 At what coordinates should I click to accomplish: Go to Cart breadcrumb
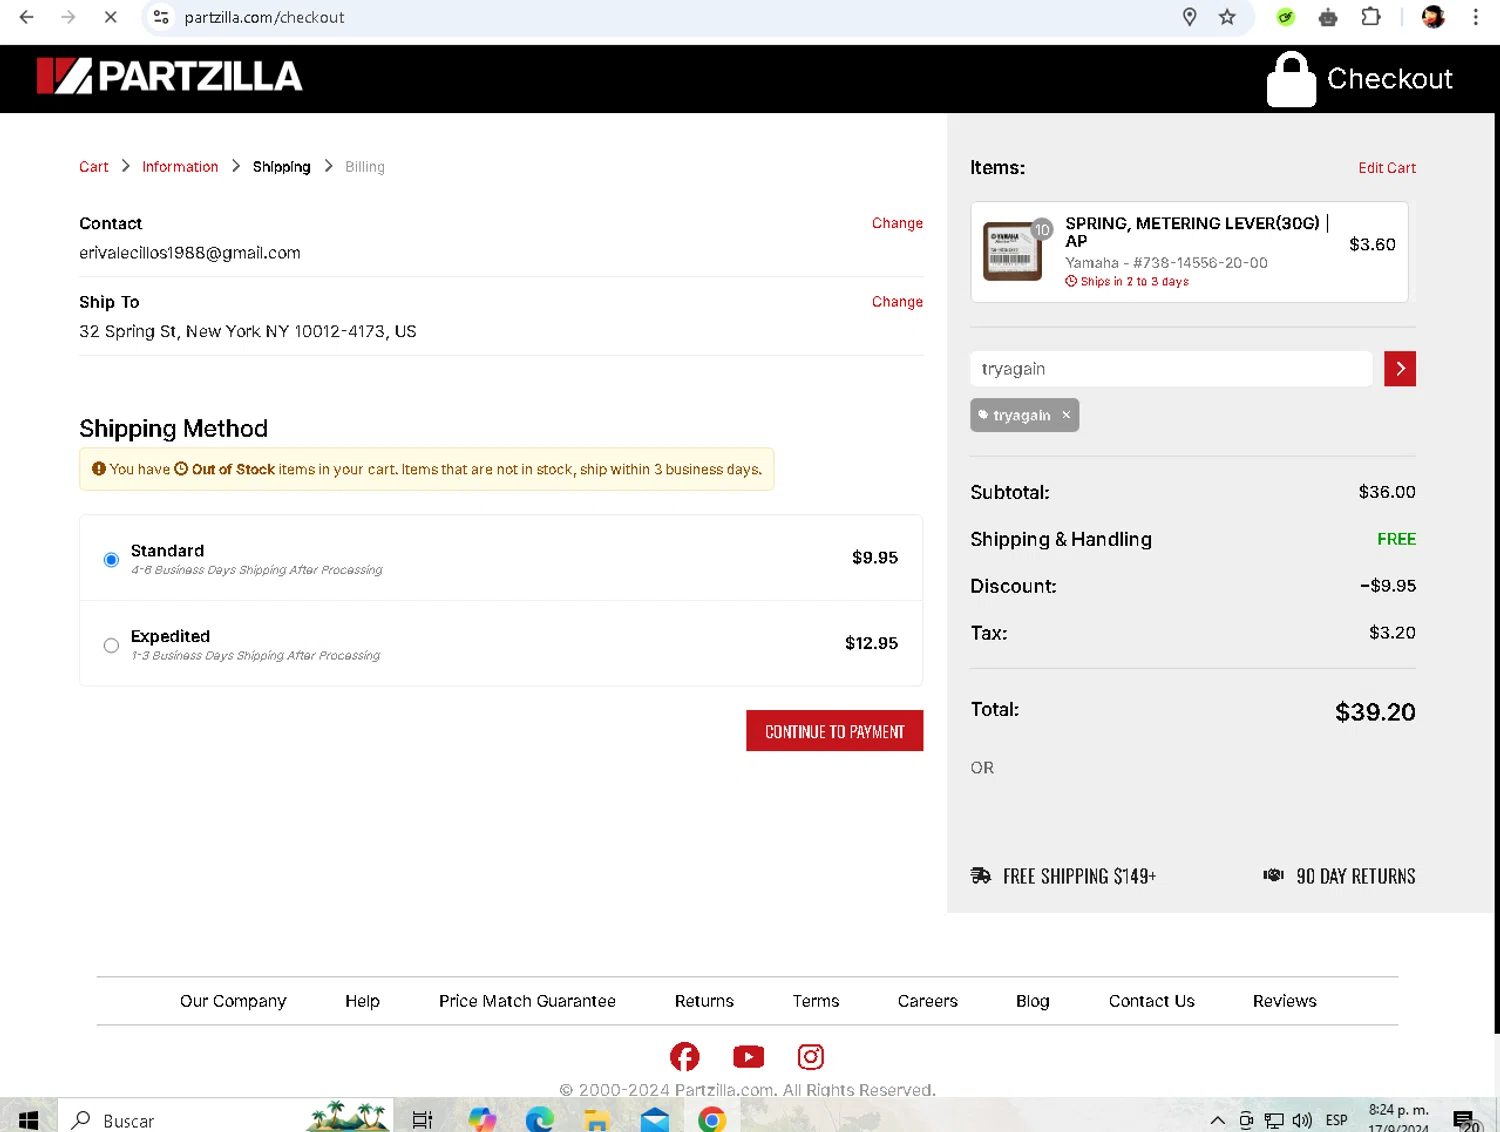(x=94, y=167)
